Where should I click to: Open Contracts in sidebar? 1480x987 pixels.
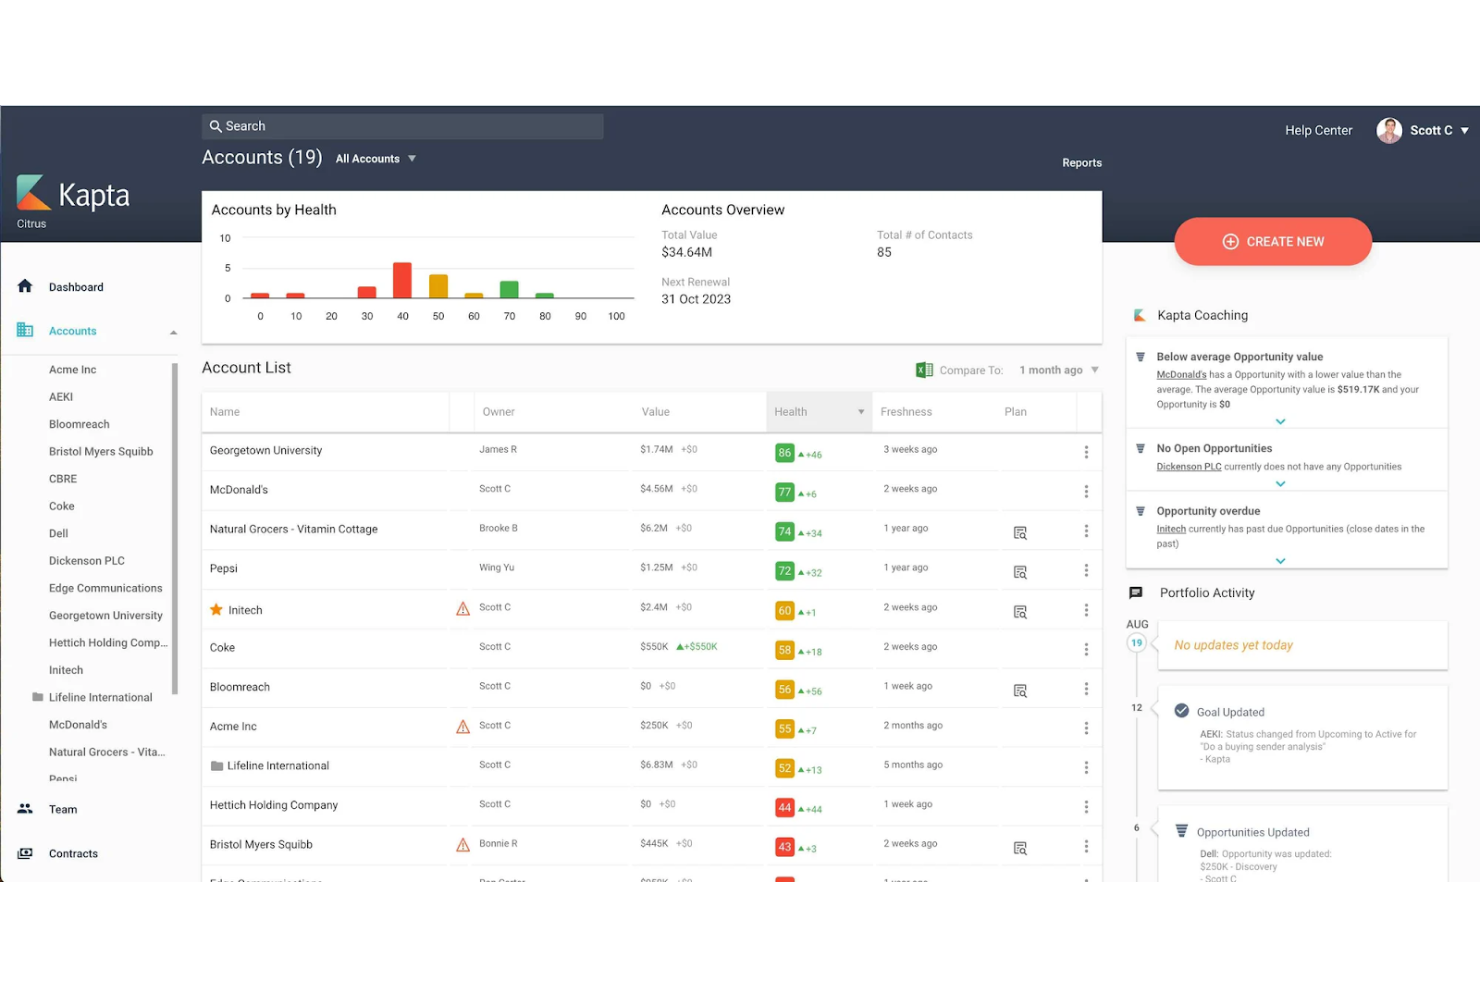point(73,853)
